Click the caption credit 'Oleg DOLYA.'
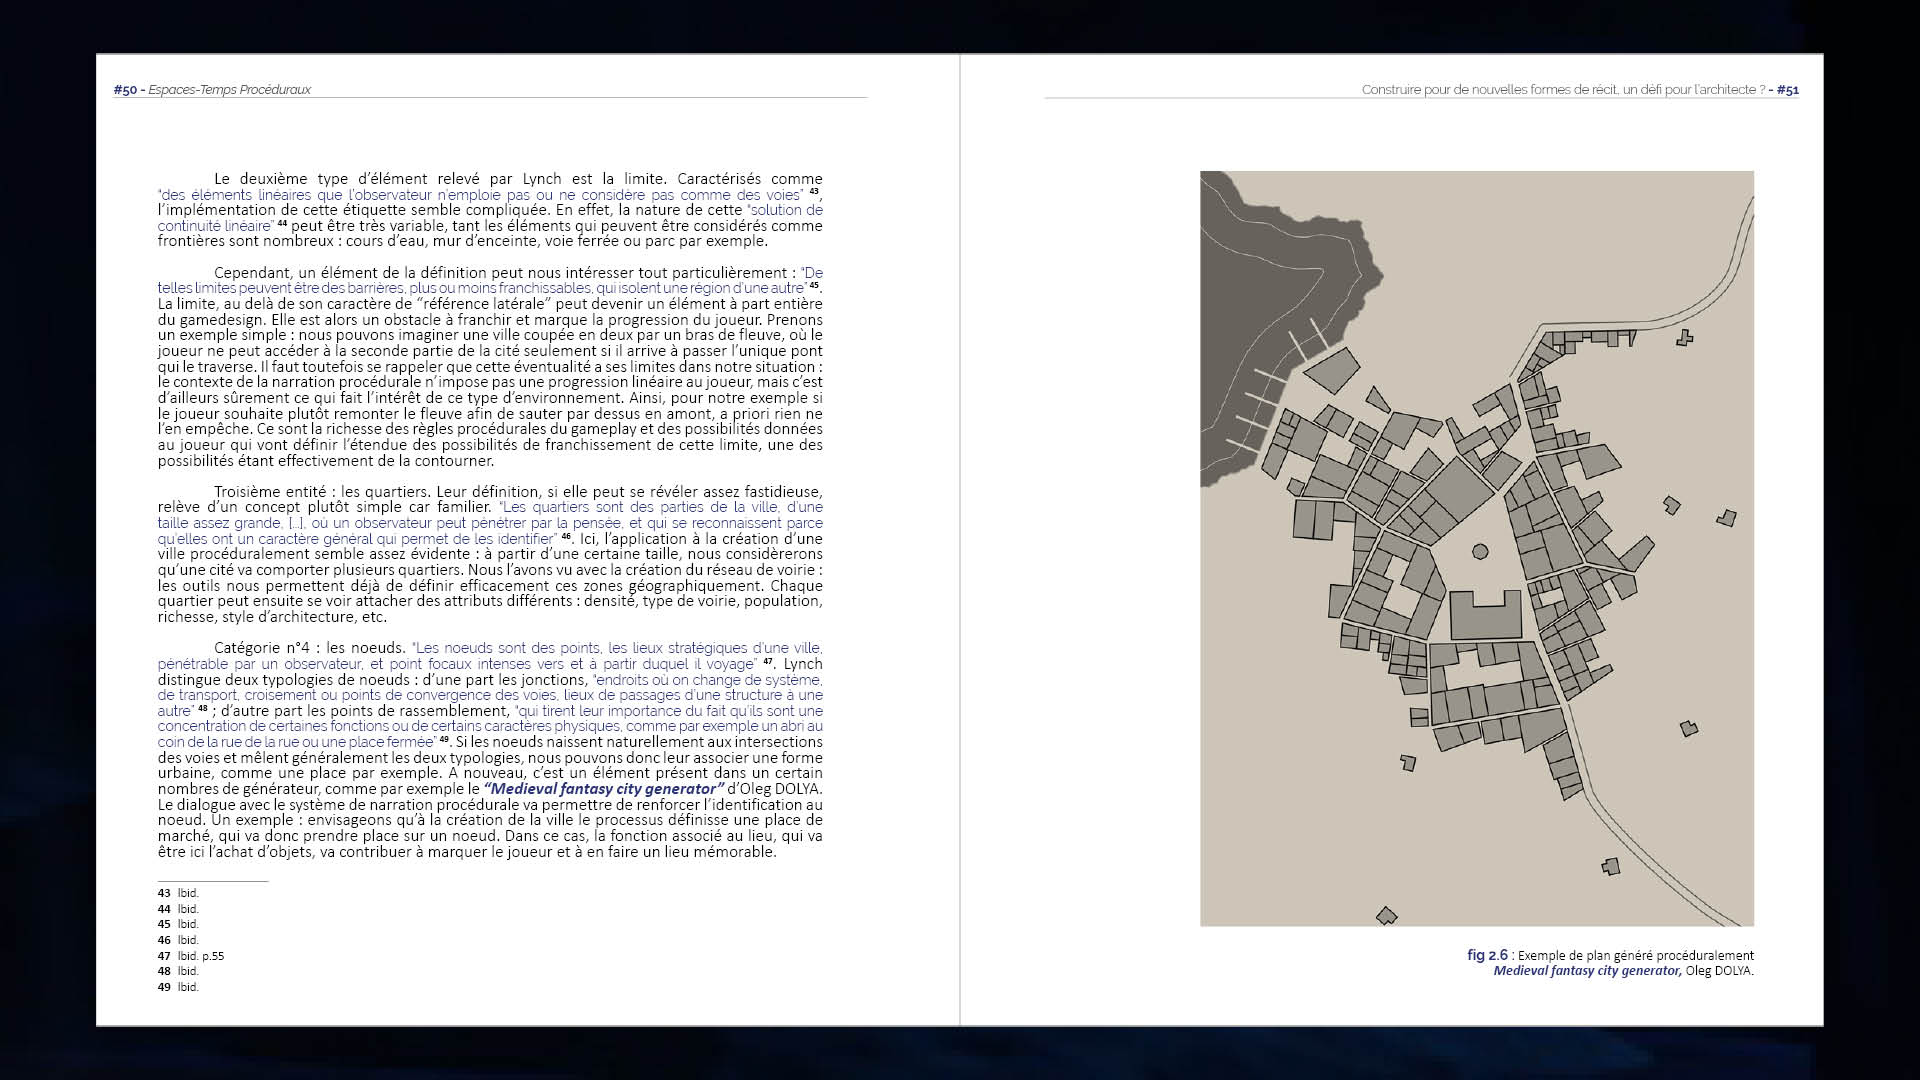 click(1720, 971)
